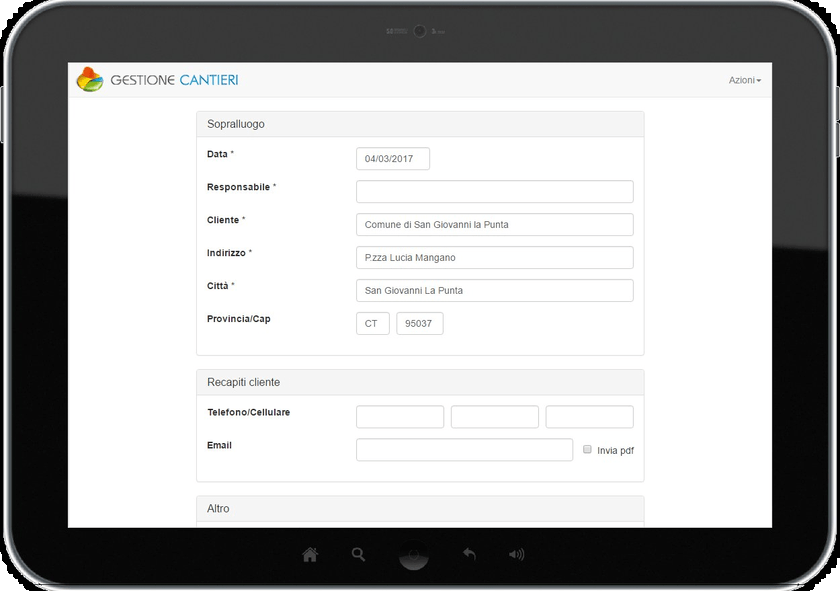Click the third Telefono/Cellulare field
840x591 pixels.
pos(589,417)
